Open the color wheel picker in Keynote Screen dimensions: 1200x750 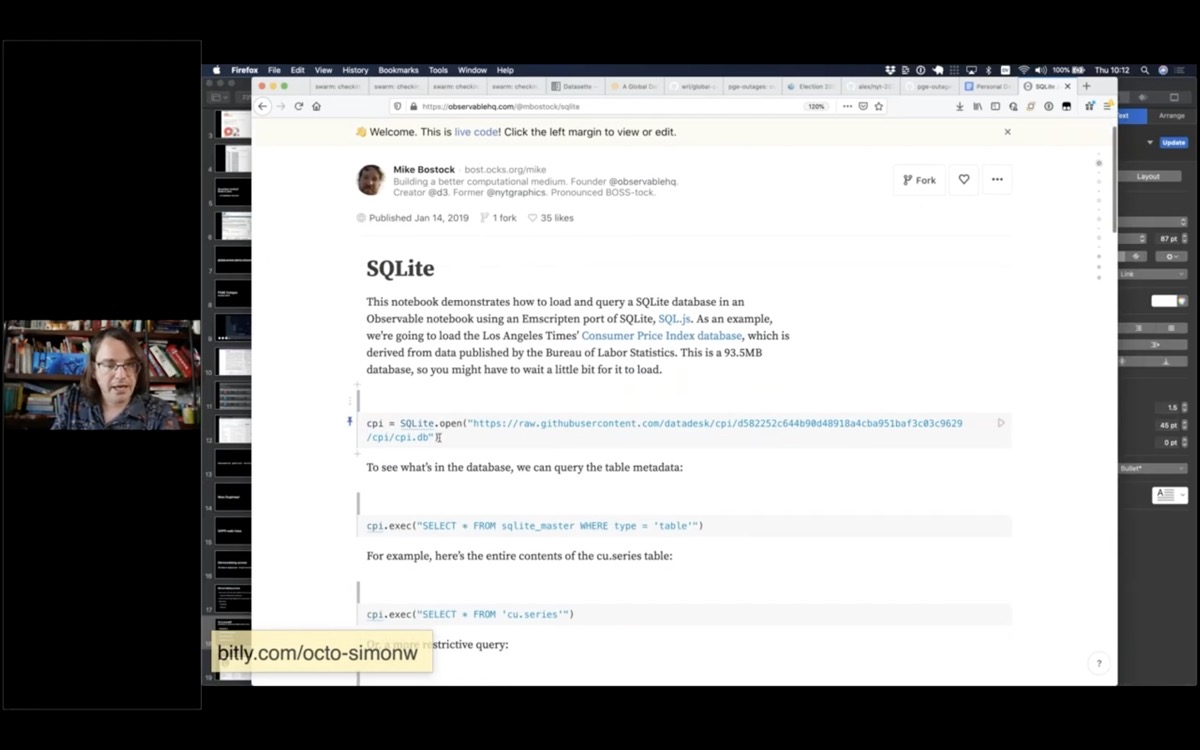(x=1184, y=301)
